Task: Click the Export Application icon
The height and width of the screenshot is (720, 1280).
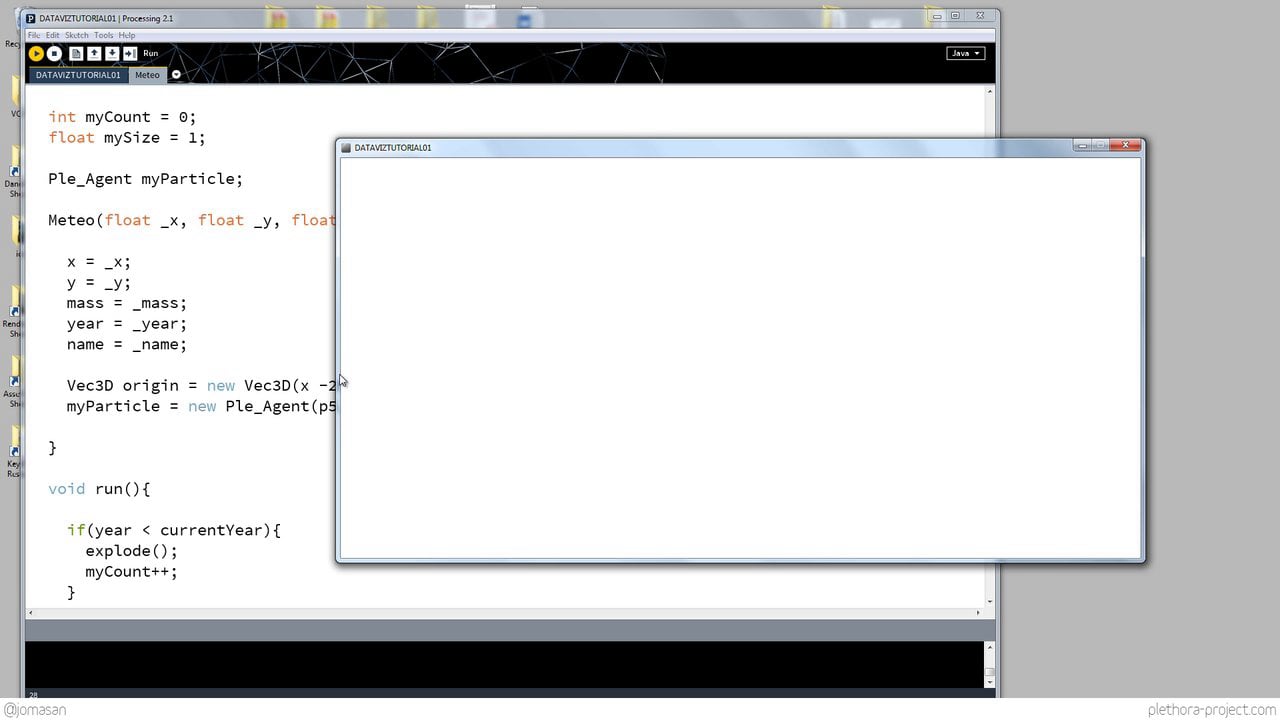Action: pyautogui.click(x=130, y=53)
